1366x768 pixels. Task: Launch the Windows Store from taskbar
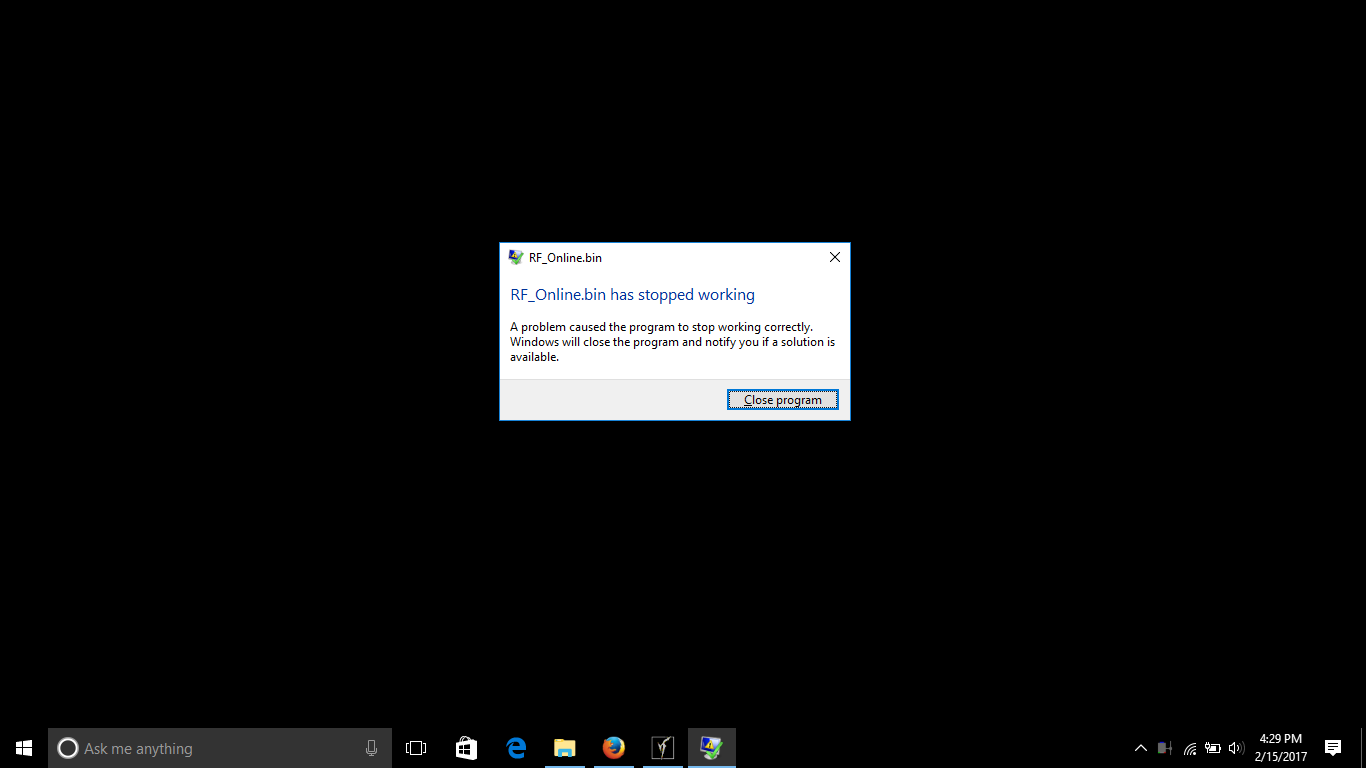pos(466,748)
